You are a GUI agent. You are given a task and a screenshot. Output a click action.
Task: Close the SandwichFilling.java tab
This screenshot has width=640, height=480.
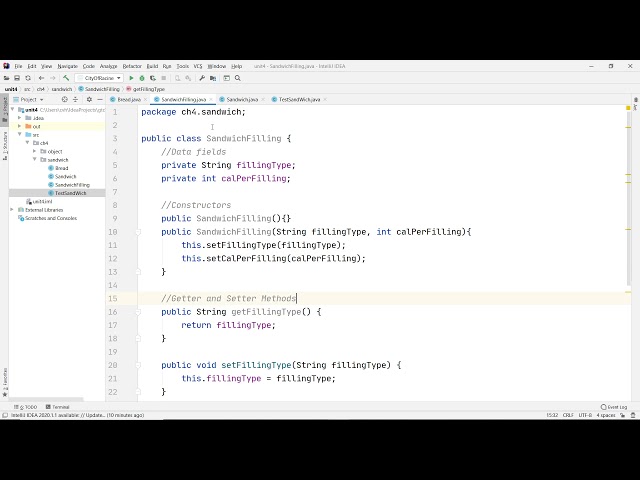coord(211,99)
